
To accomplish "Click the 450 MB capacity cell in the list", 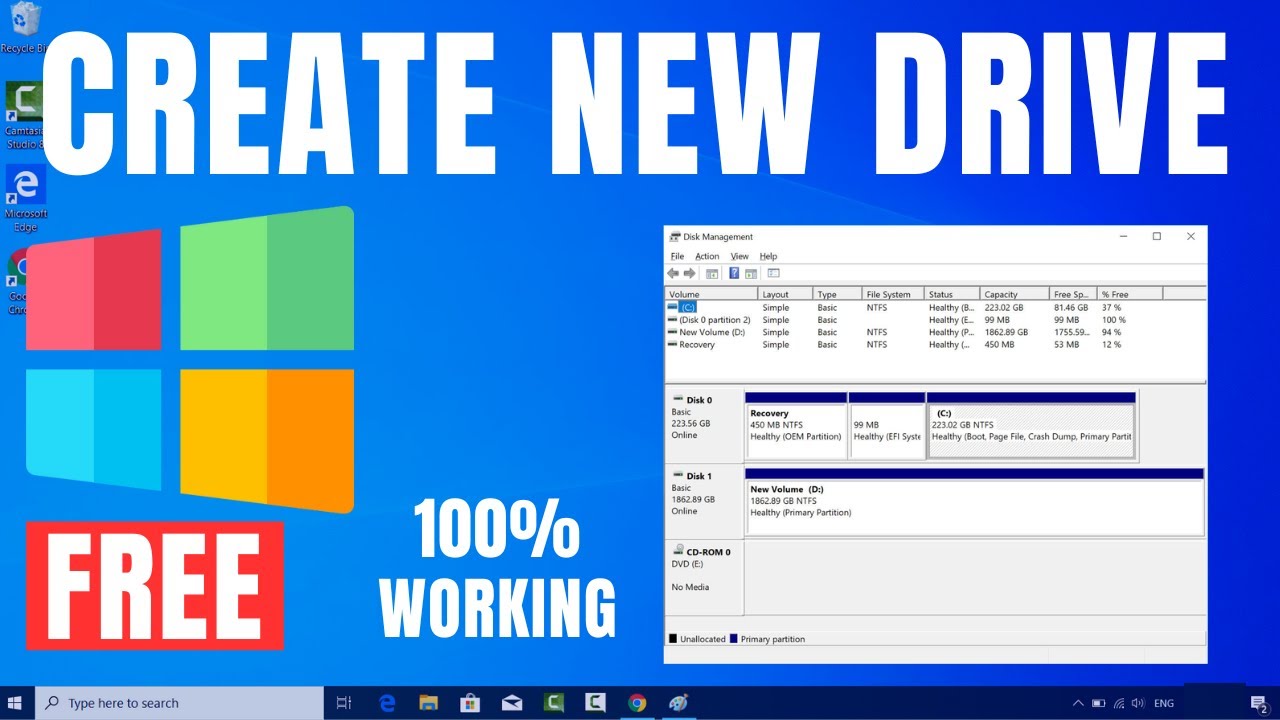I will 999,344.
